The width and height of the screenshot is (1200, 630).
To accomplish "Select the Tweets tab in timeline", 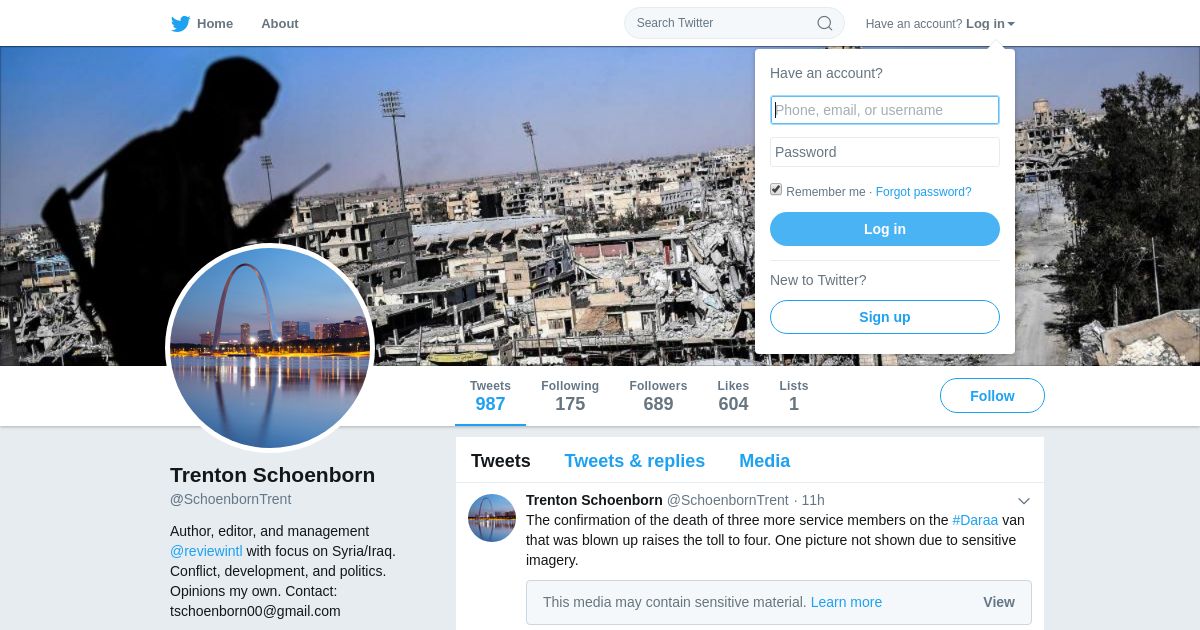I will pos(500,461).
